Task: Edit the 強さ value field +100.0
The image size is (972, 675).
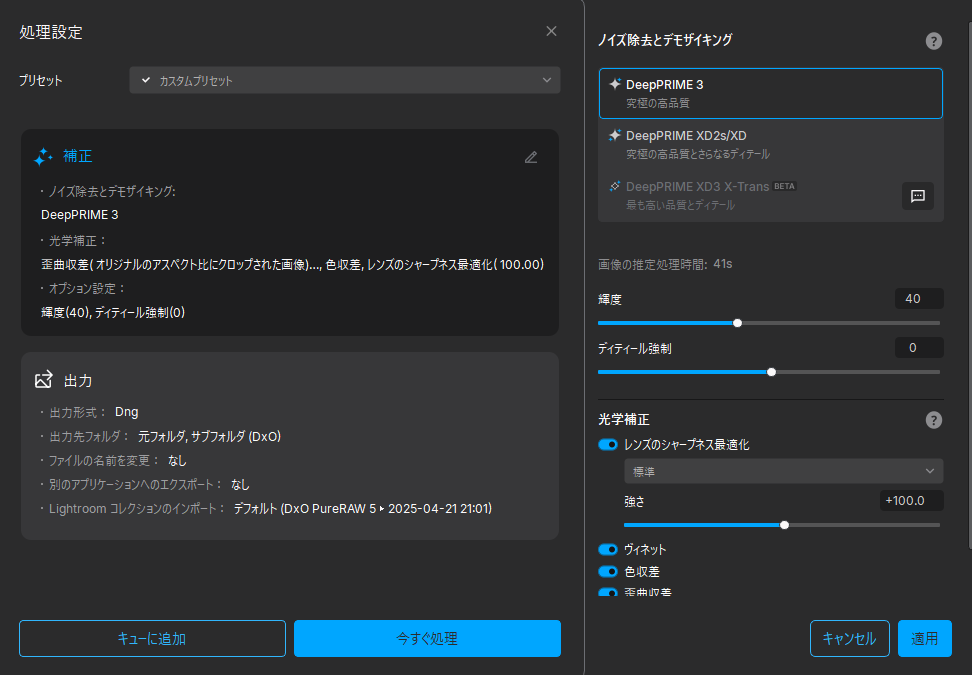Action: pyautogui.click(x=911, y=501)
